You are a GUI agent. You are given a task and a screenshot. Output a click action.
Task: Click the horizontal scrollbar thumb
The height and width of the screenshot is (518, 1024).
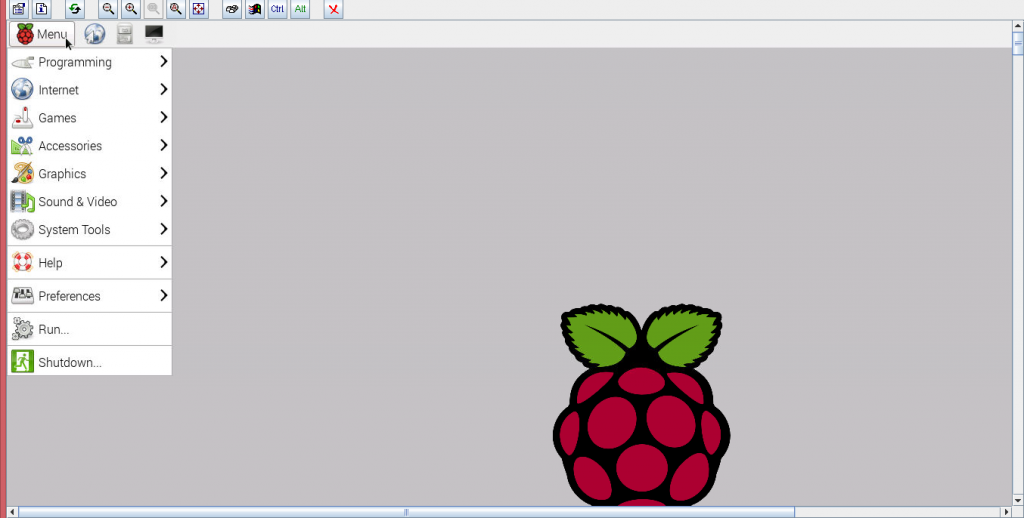point(406,512)
